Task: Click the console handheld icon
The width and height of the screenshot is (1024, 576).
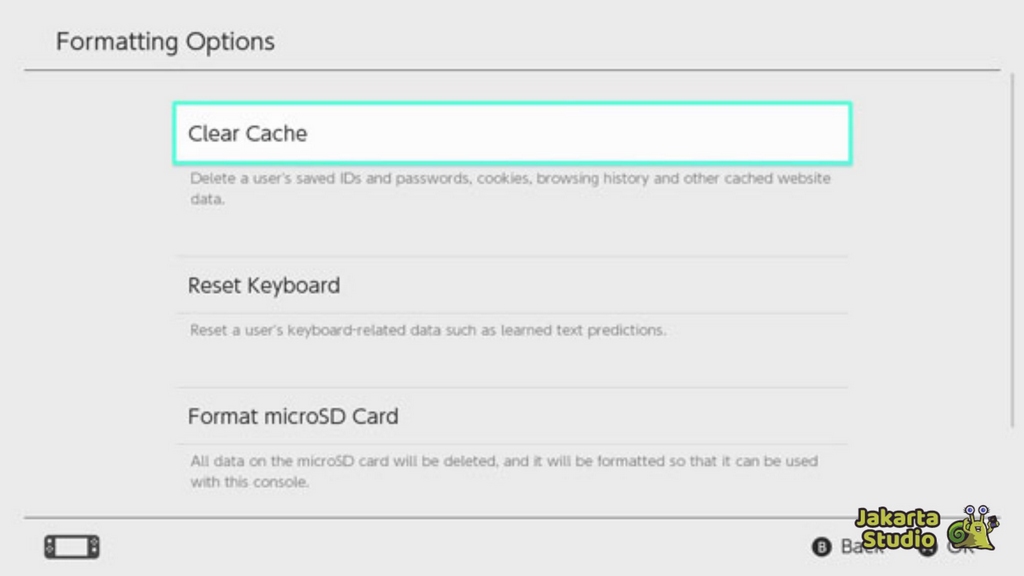Action: tap(72, 547)
